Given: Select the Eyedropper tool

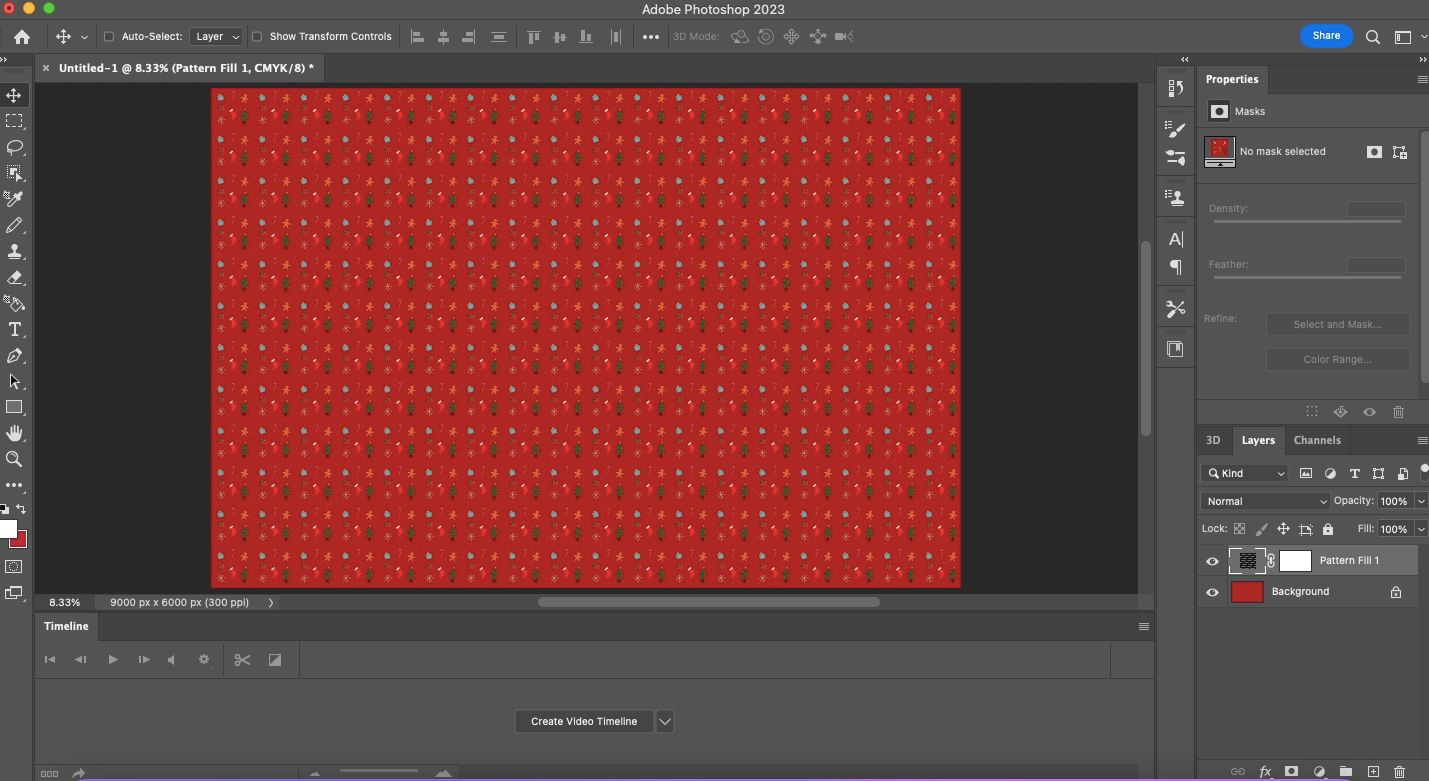Looking at the screenshot, I should (14, 199).
